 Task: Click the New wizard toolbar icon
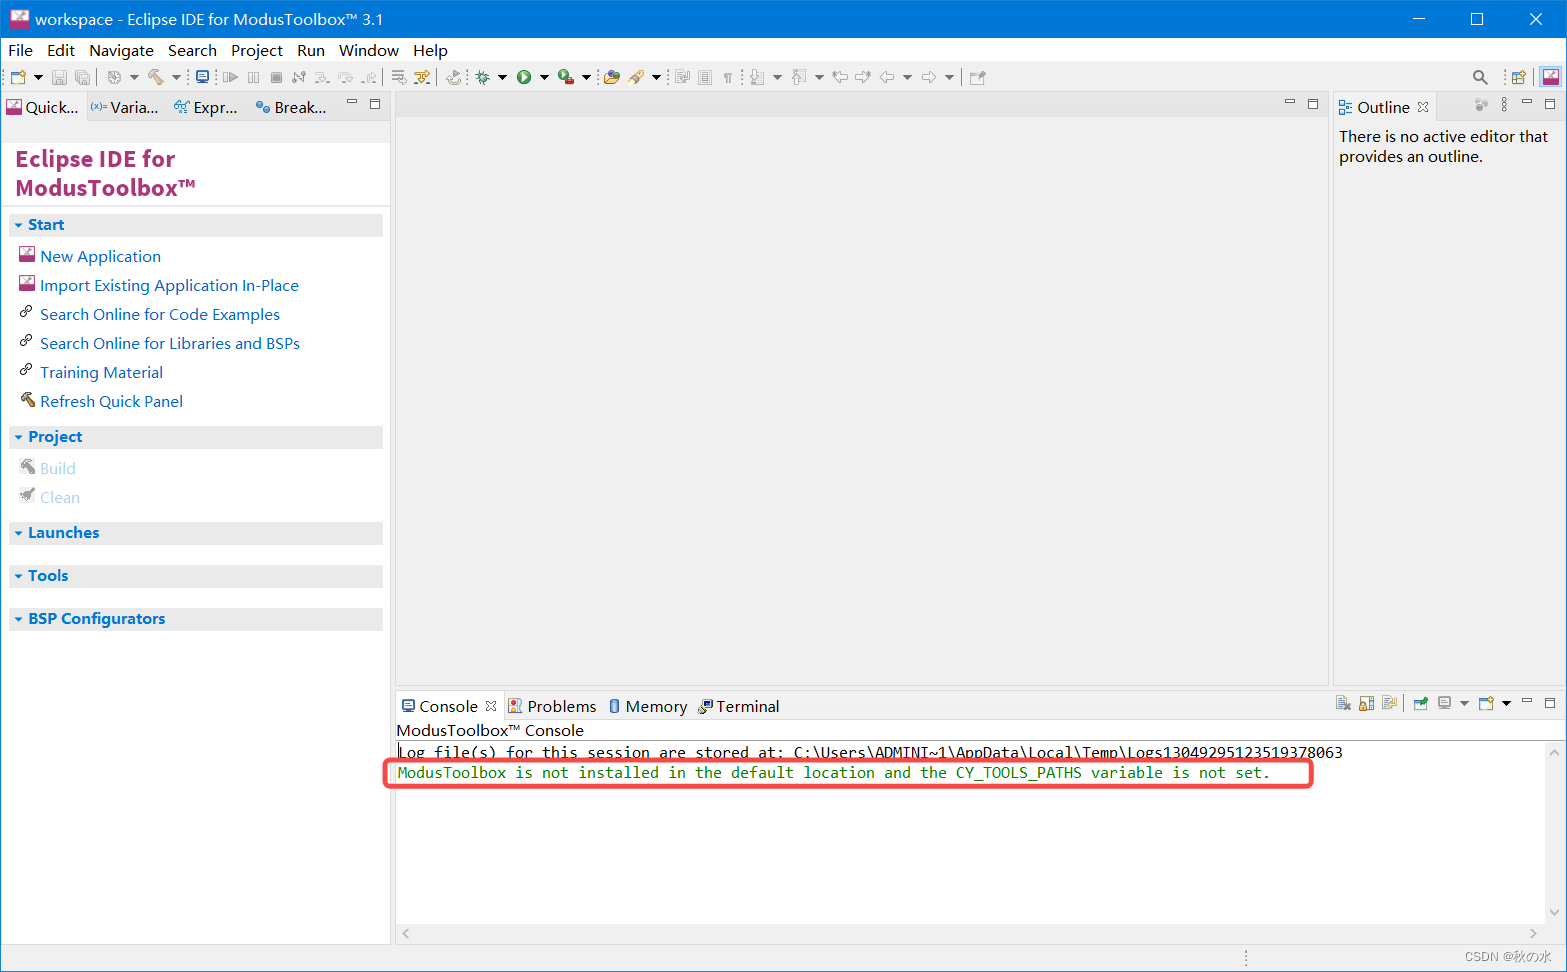click(x=18, y=77)
